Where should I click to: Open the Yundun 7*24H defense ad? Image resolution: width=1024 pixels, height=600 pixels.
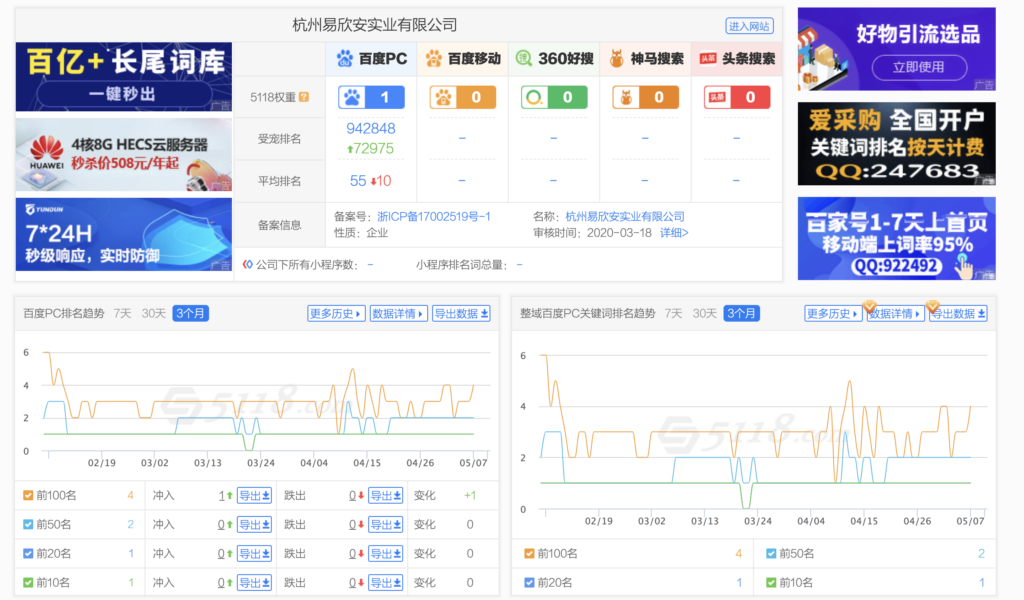[123, 234]
